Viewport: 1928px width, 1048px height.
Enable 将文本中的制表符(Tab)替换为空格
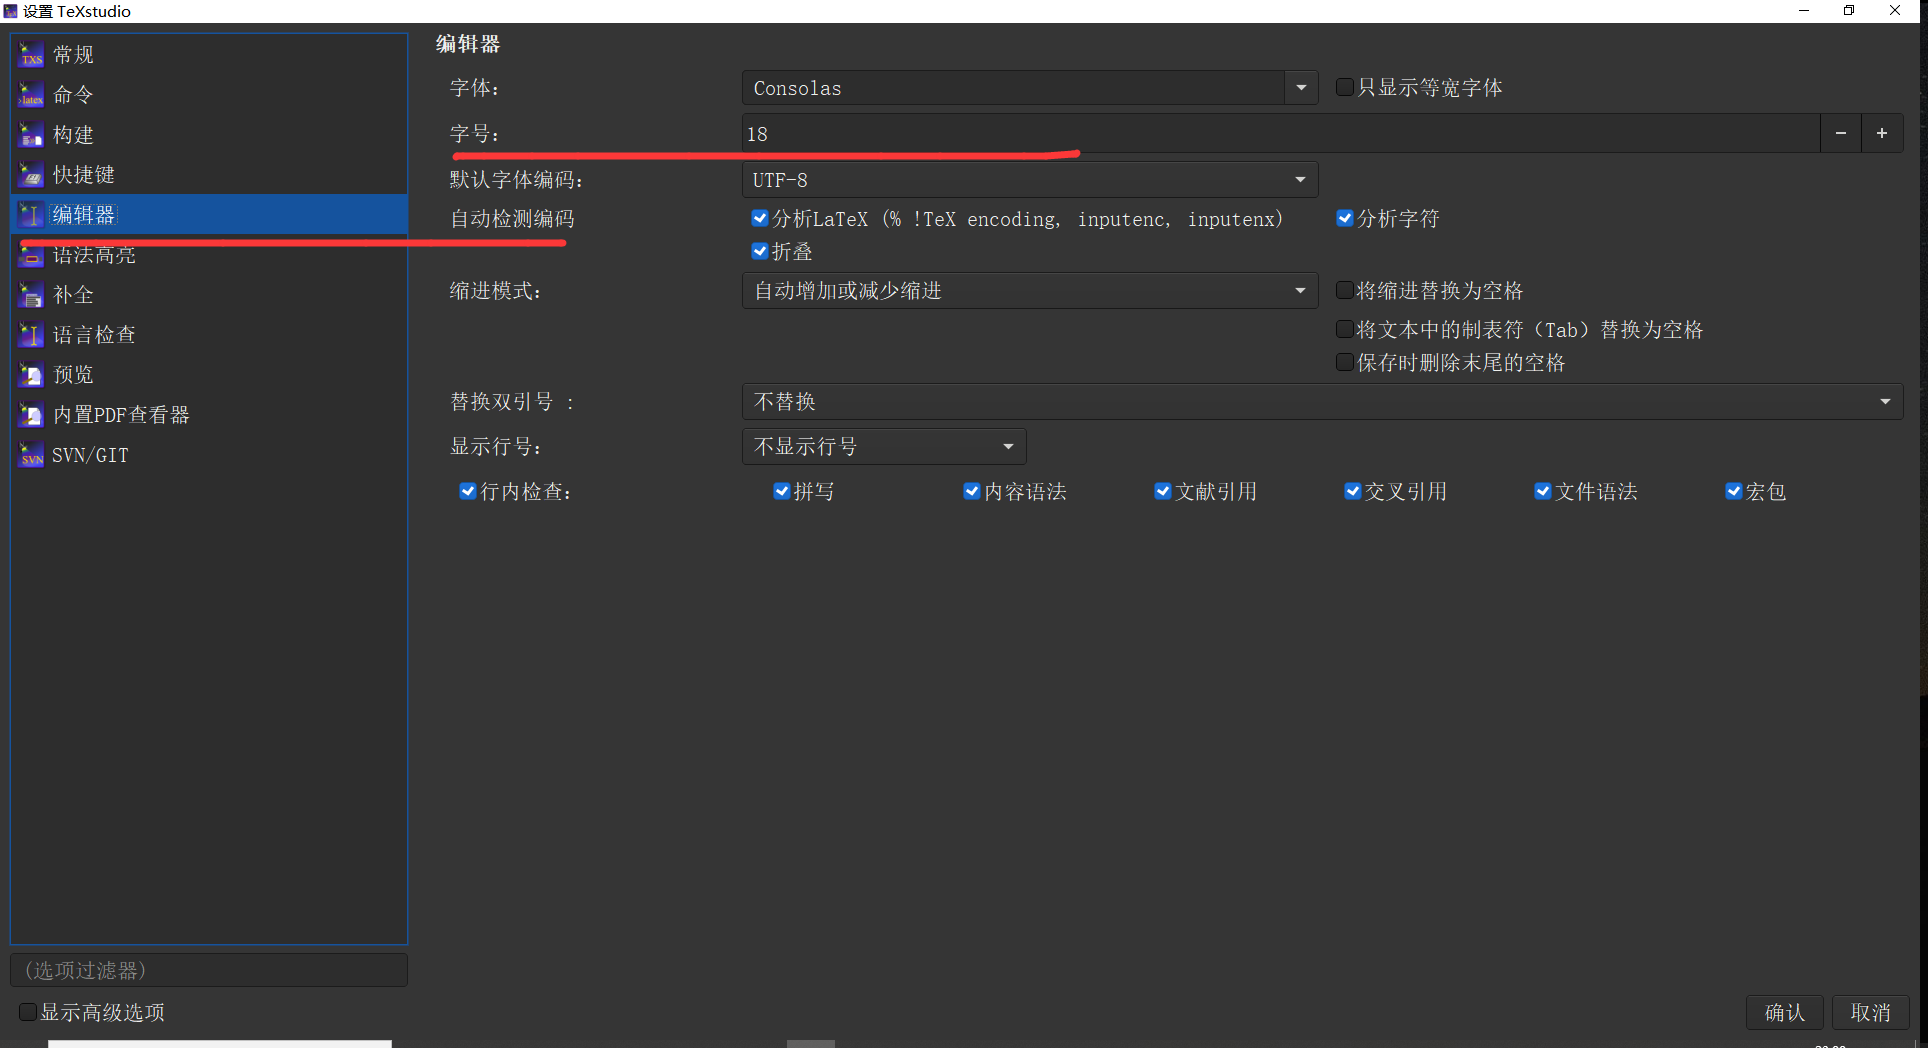click(x=1345, y=330)
